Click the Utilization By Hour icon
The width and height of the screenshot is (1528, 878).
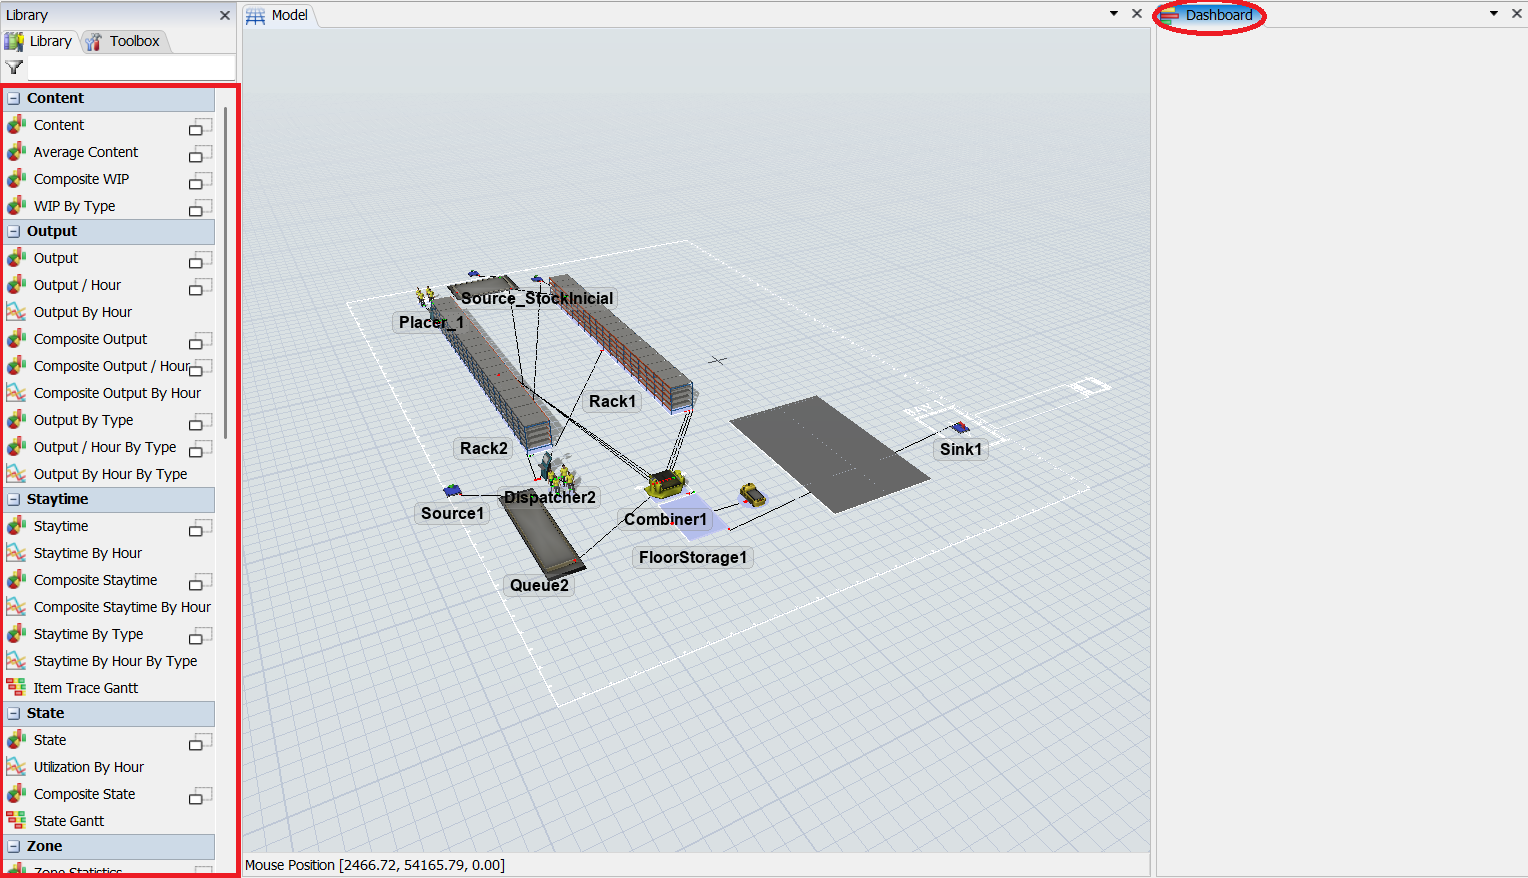point(16,767)
